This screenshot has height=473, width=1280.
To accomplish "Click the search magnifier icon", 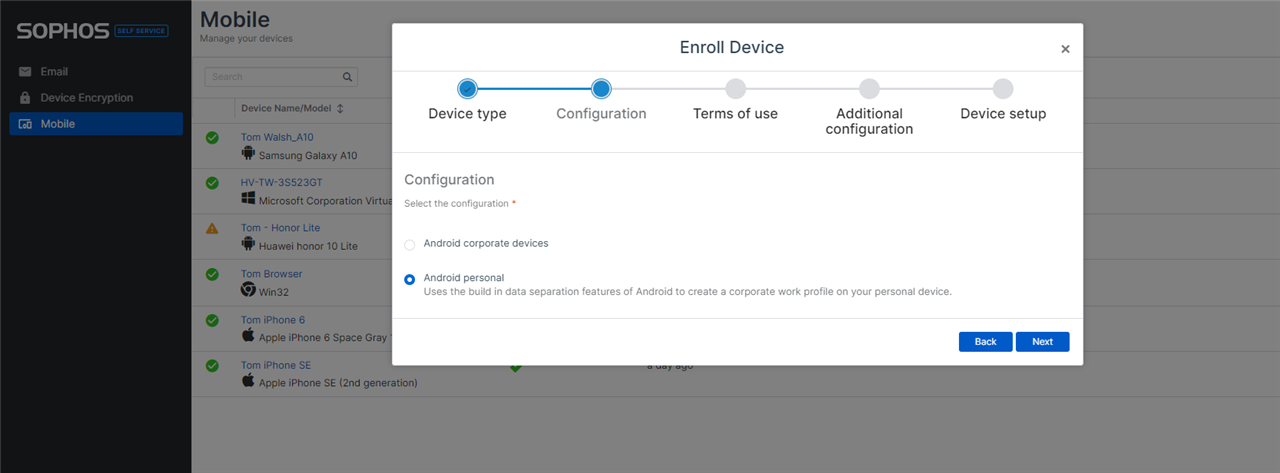I will click(347, 77).
